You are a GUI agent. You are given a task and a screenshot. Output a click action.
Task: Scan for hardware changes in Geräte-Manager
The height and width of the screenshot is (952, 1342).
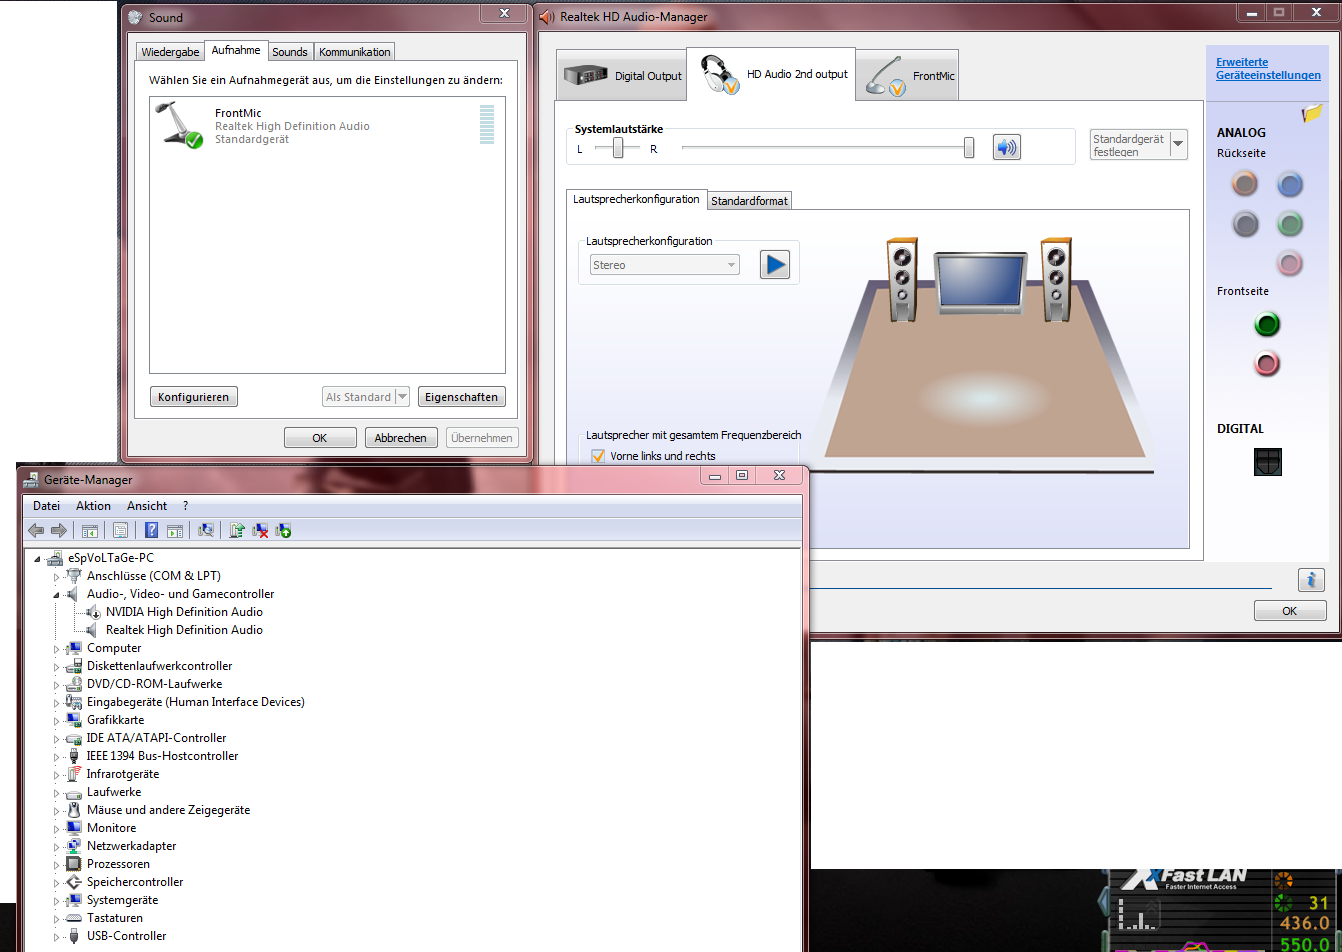206,530
